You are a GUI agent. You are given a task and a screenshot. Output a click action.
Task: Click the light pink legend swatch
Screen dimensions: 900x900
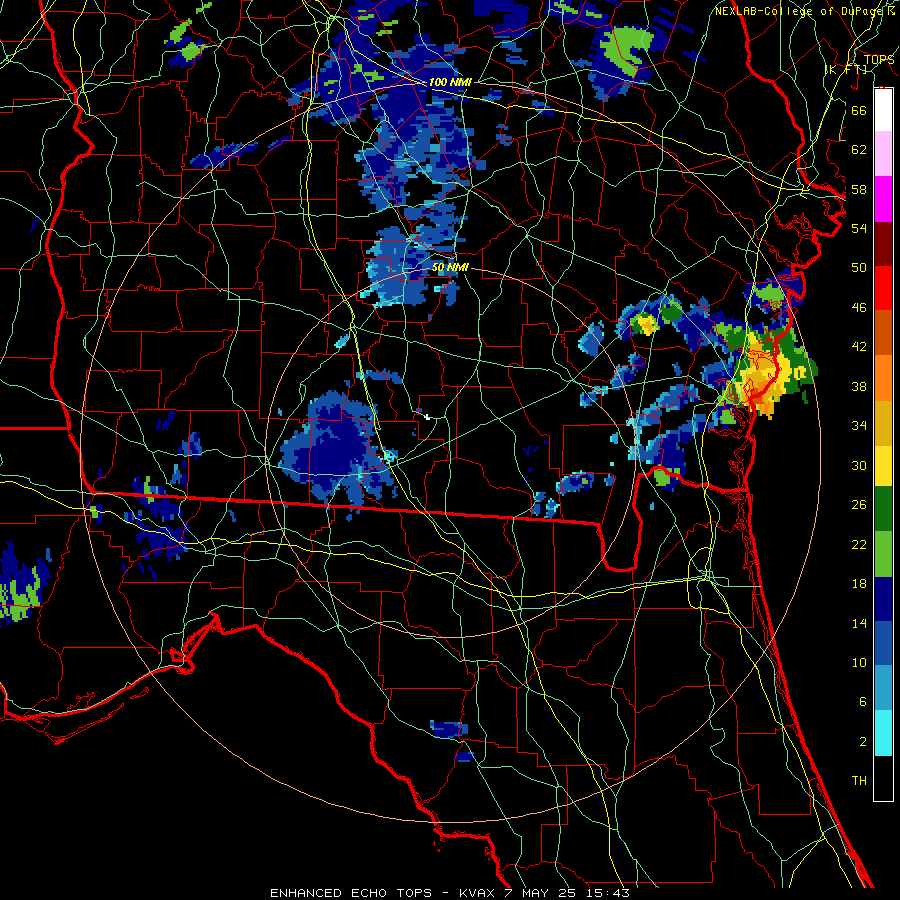(883, 154)
